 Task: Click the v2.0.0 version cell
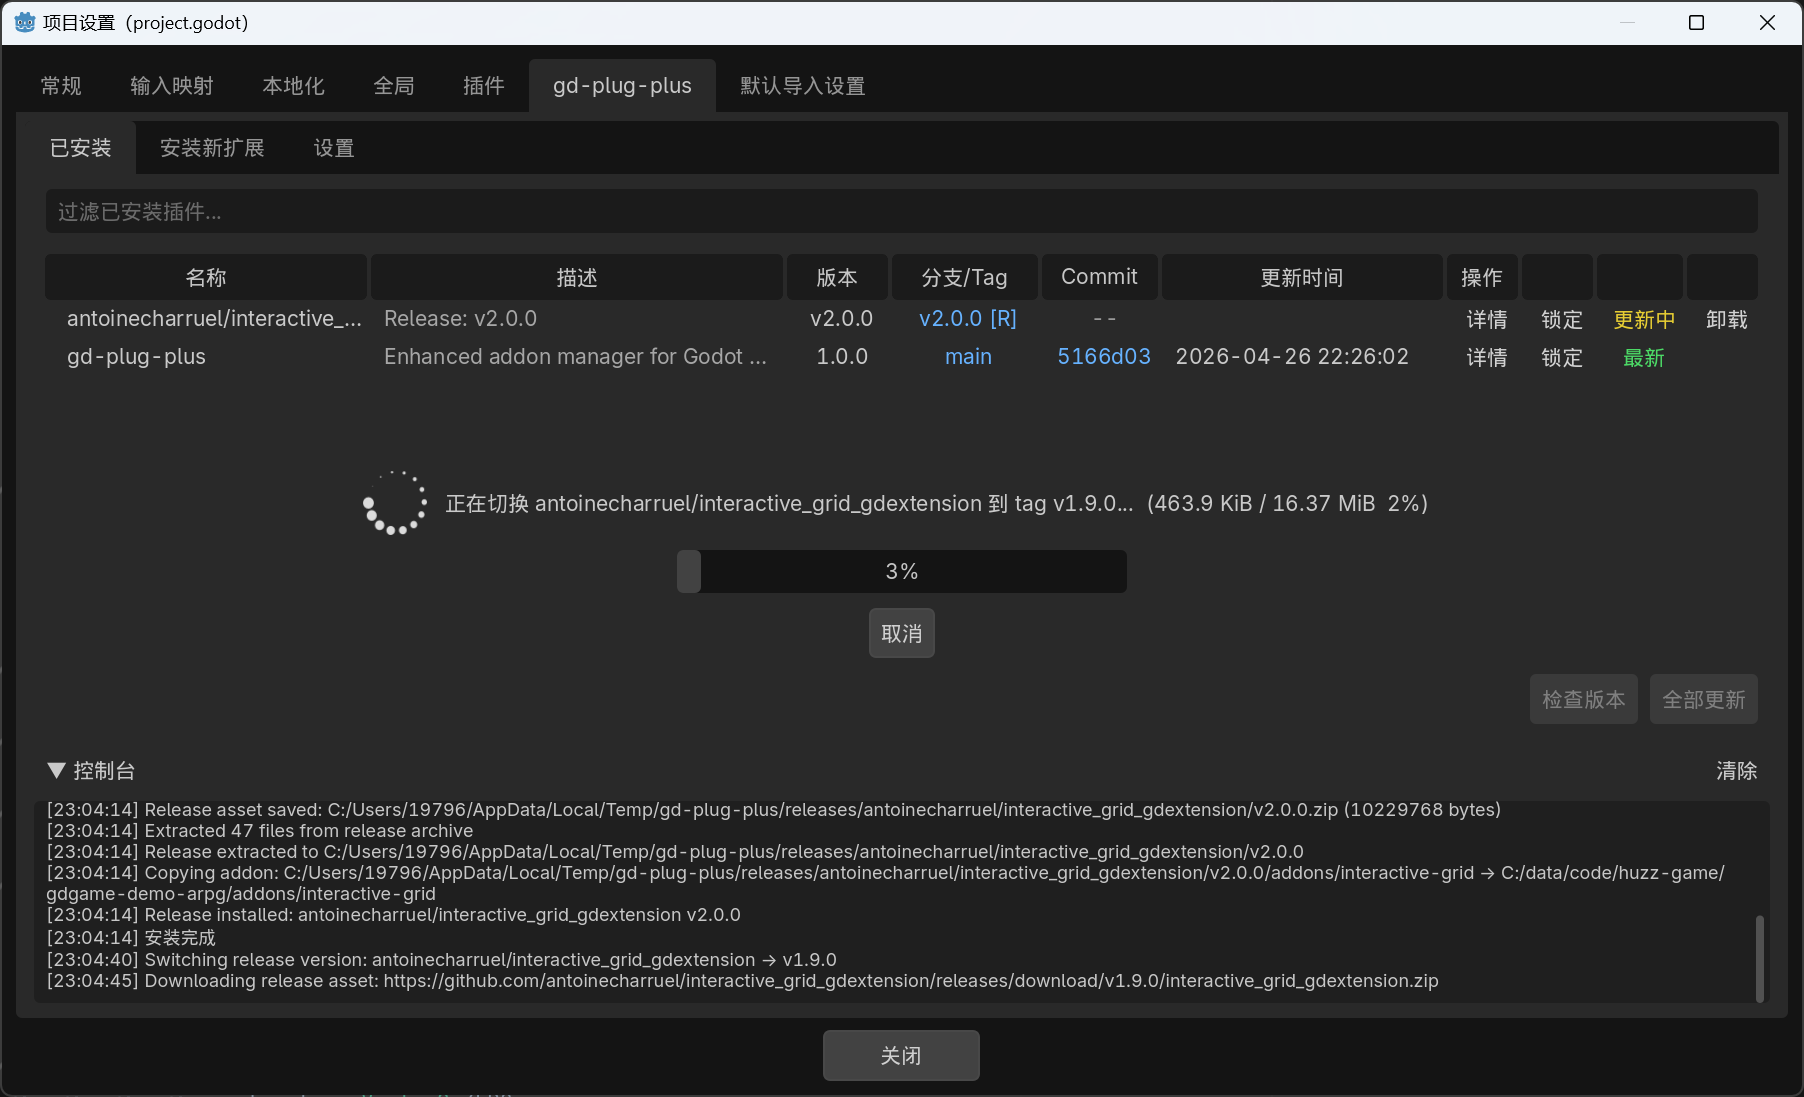[841, 319]
